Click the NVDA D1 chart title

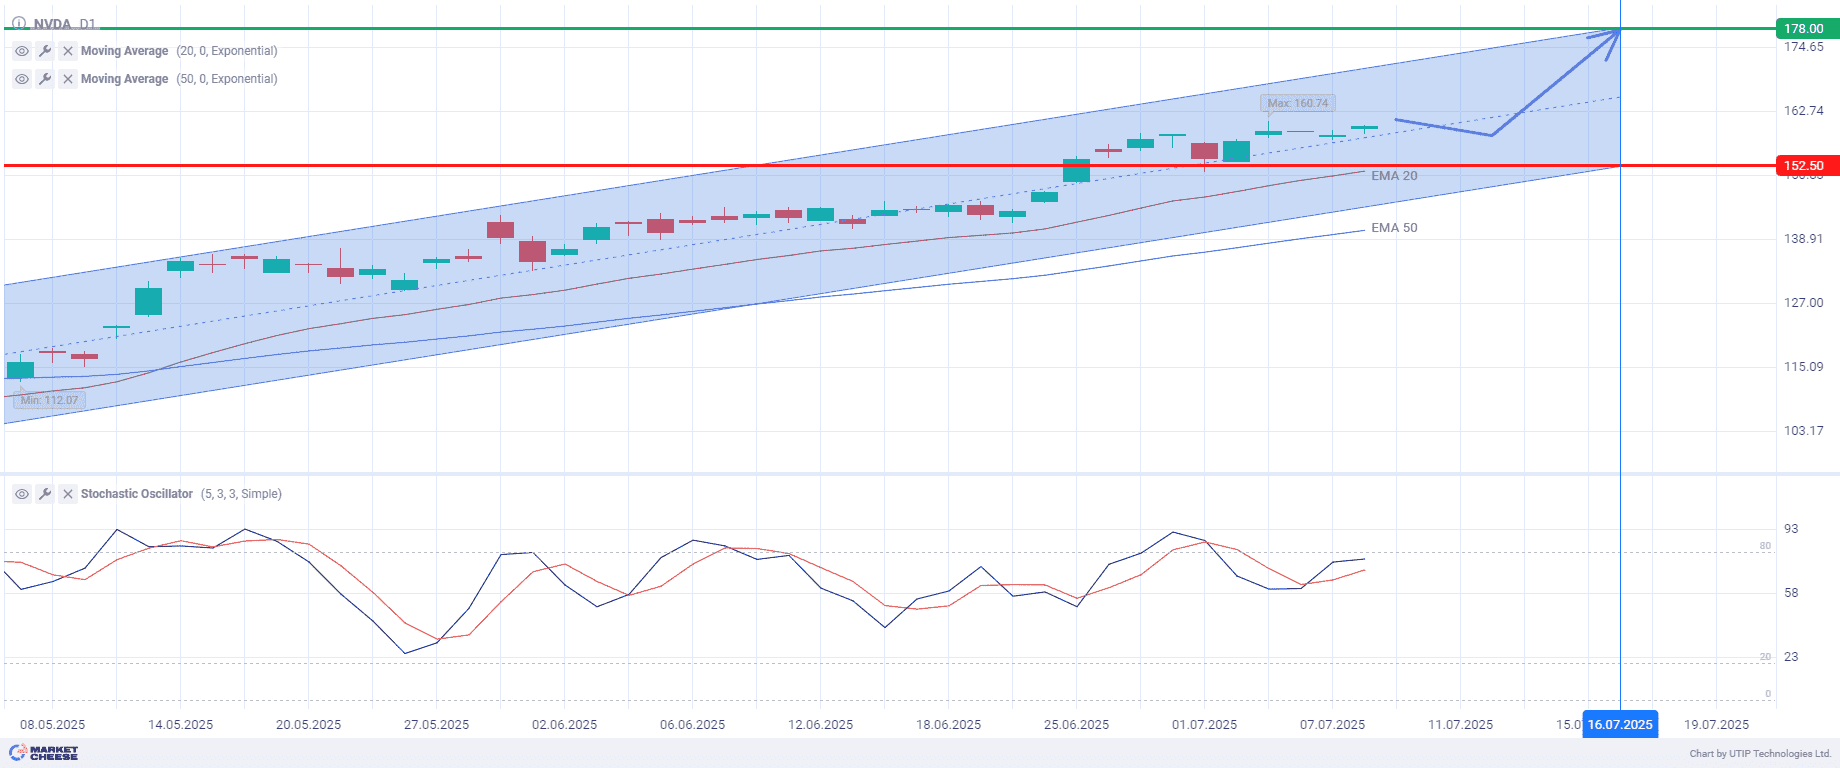coord(65,24)
